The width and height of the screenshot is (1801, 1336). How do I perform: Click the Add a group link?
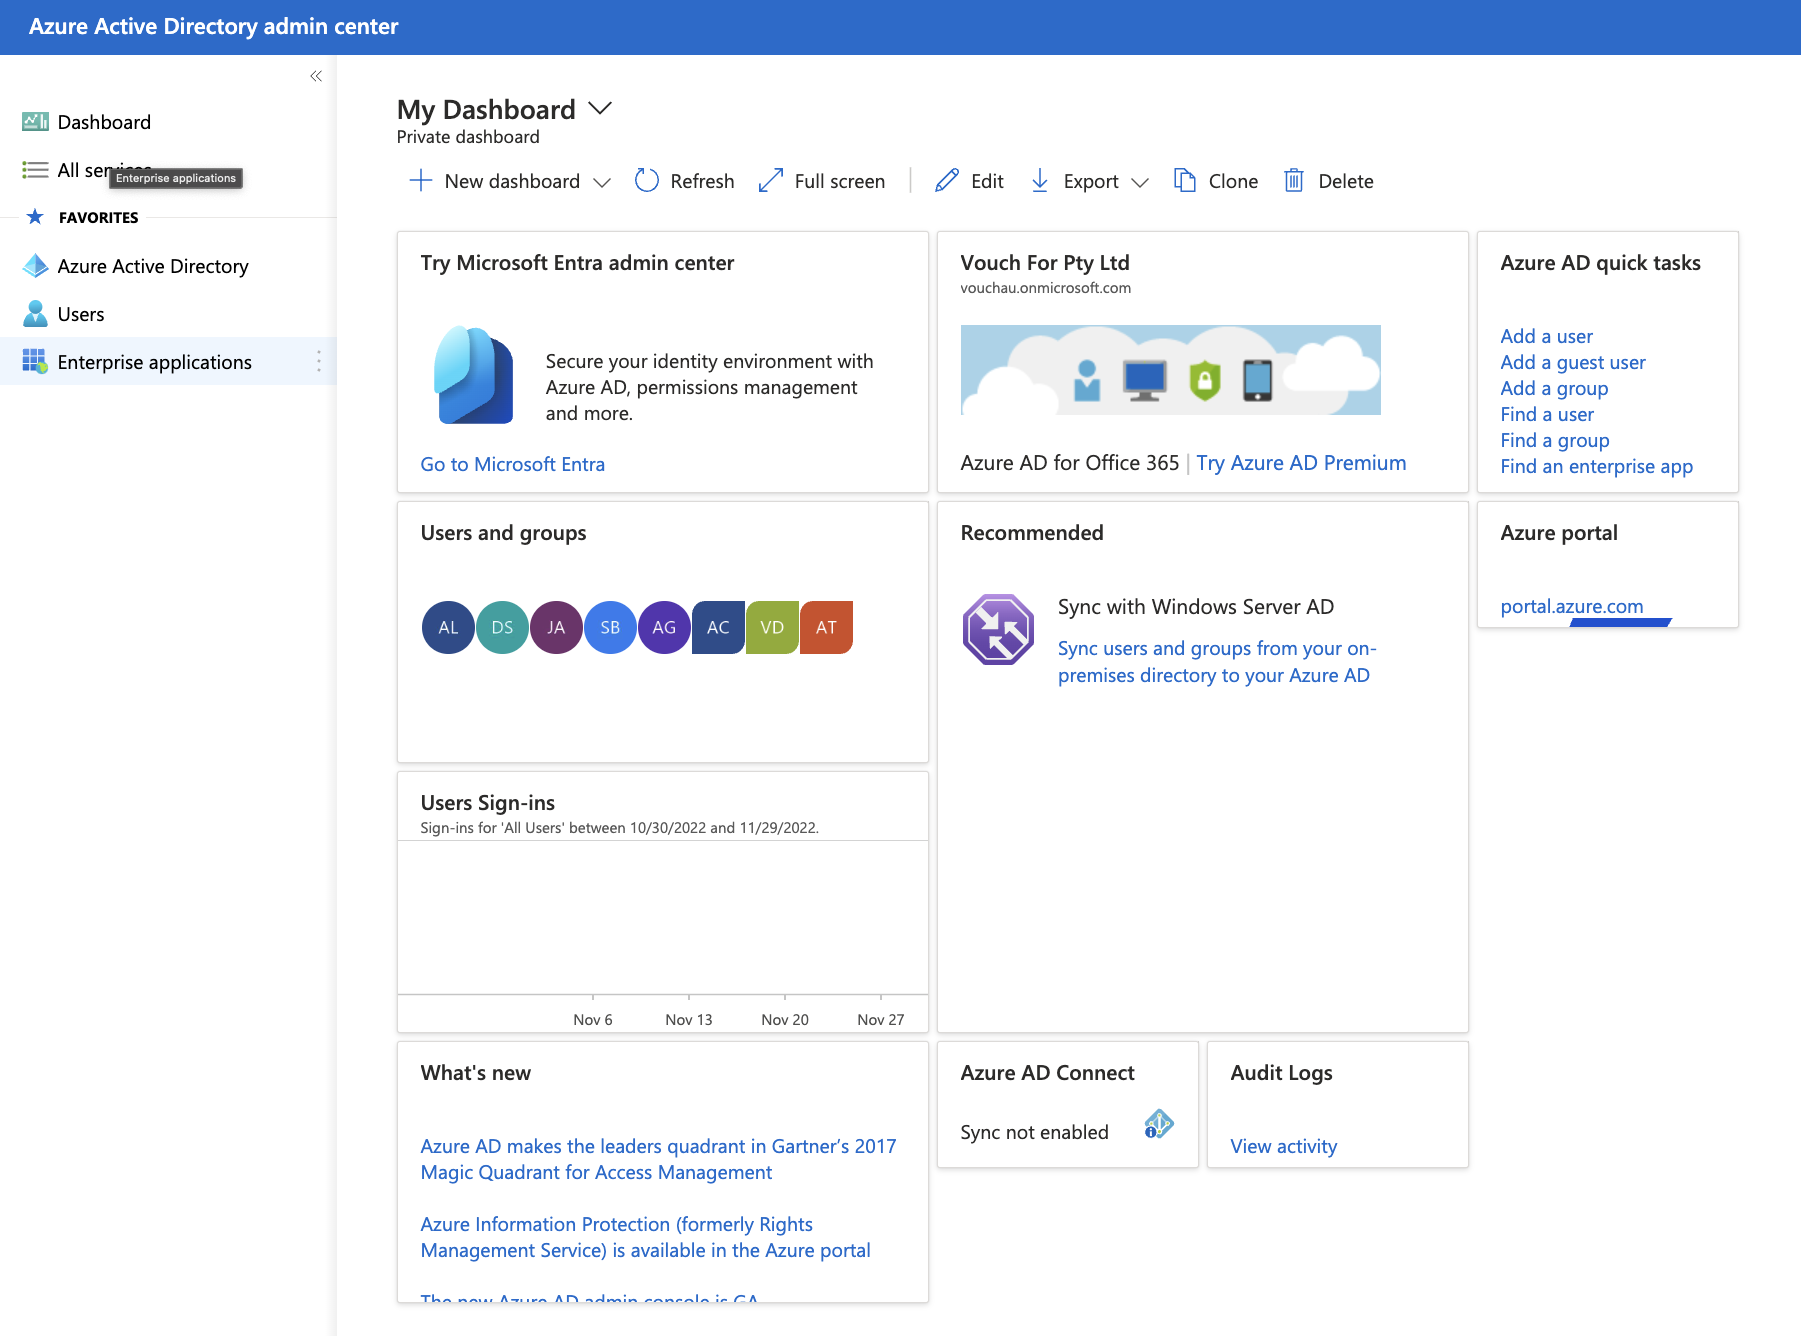[x=1554, y=388]
